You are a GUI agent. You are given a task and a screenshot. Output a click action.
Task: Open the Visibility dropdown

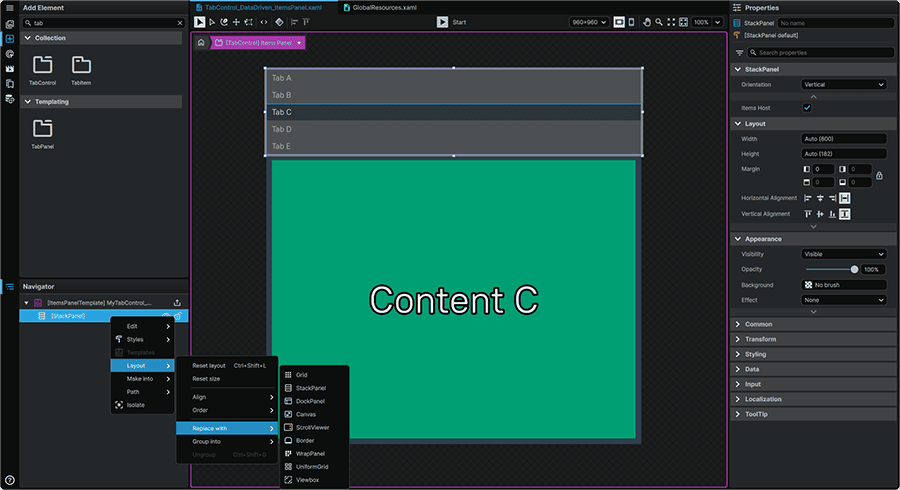844,254
